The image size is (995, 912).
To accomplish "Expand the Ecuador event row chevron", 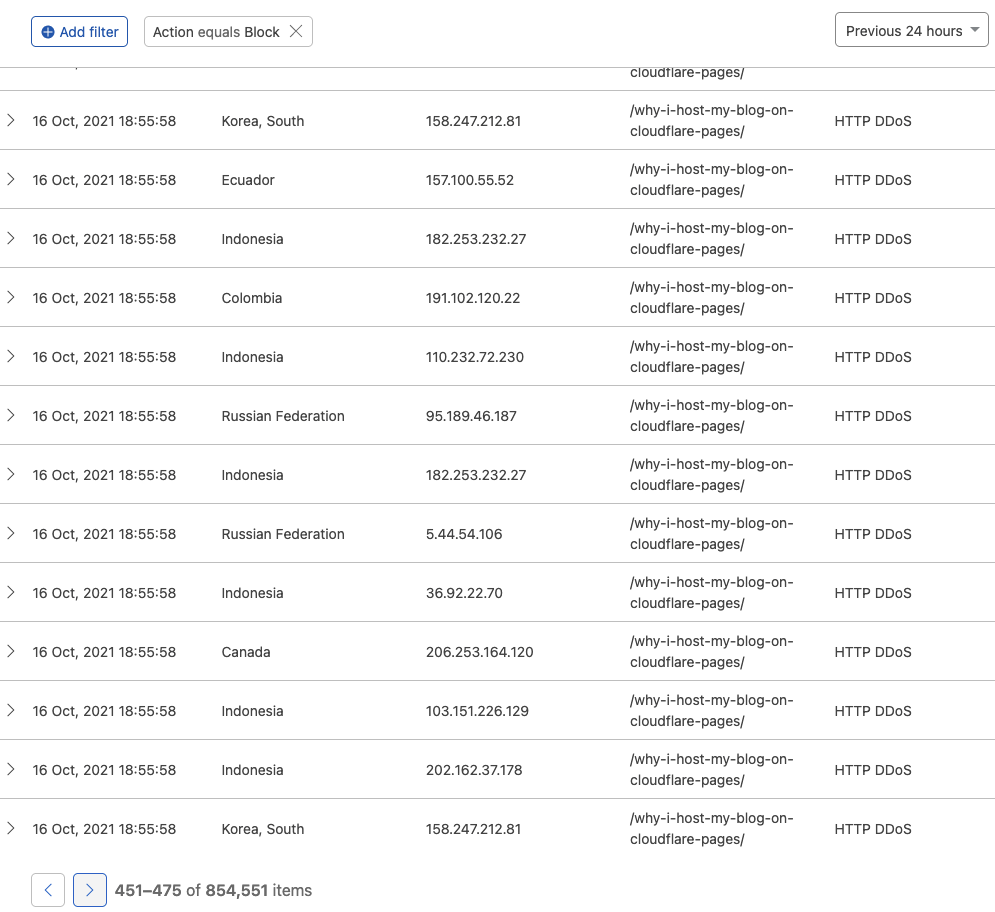I will coord(11,180).
